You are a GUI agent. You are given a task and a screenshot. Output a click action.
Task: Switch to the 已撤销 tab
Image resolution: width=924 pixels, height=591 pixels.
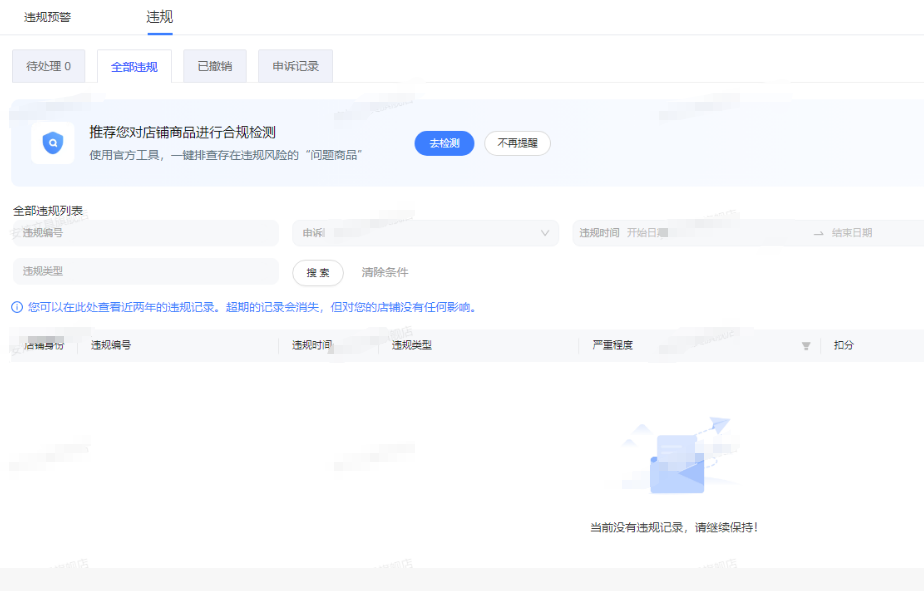(214, 67)
